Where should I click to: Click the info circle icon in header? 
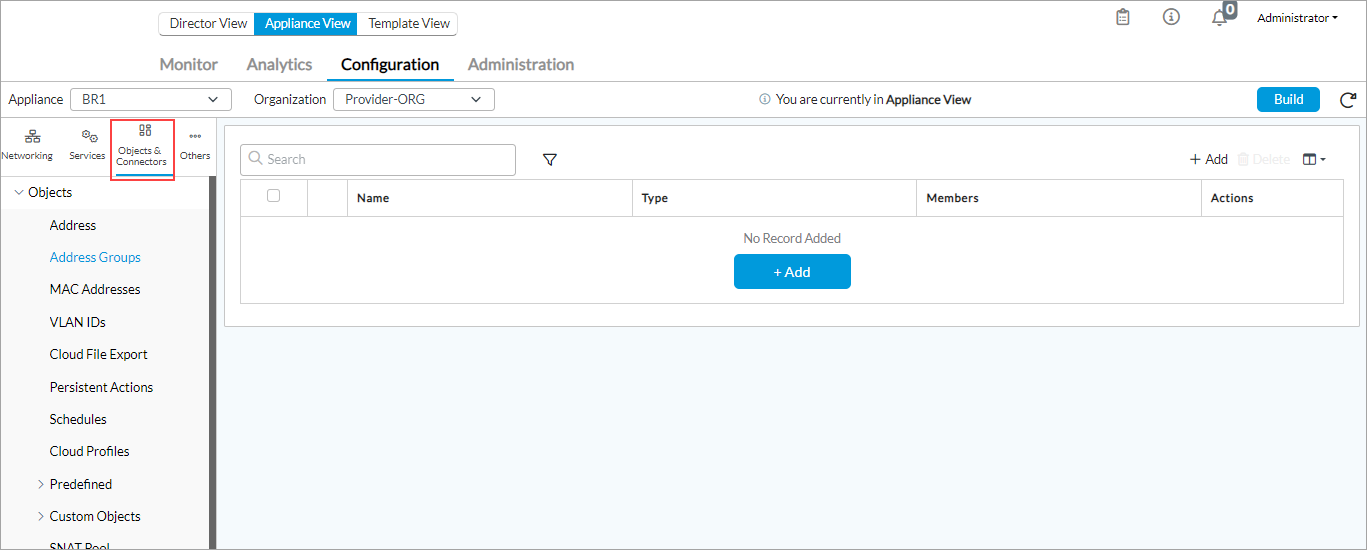(1171, 18)
